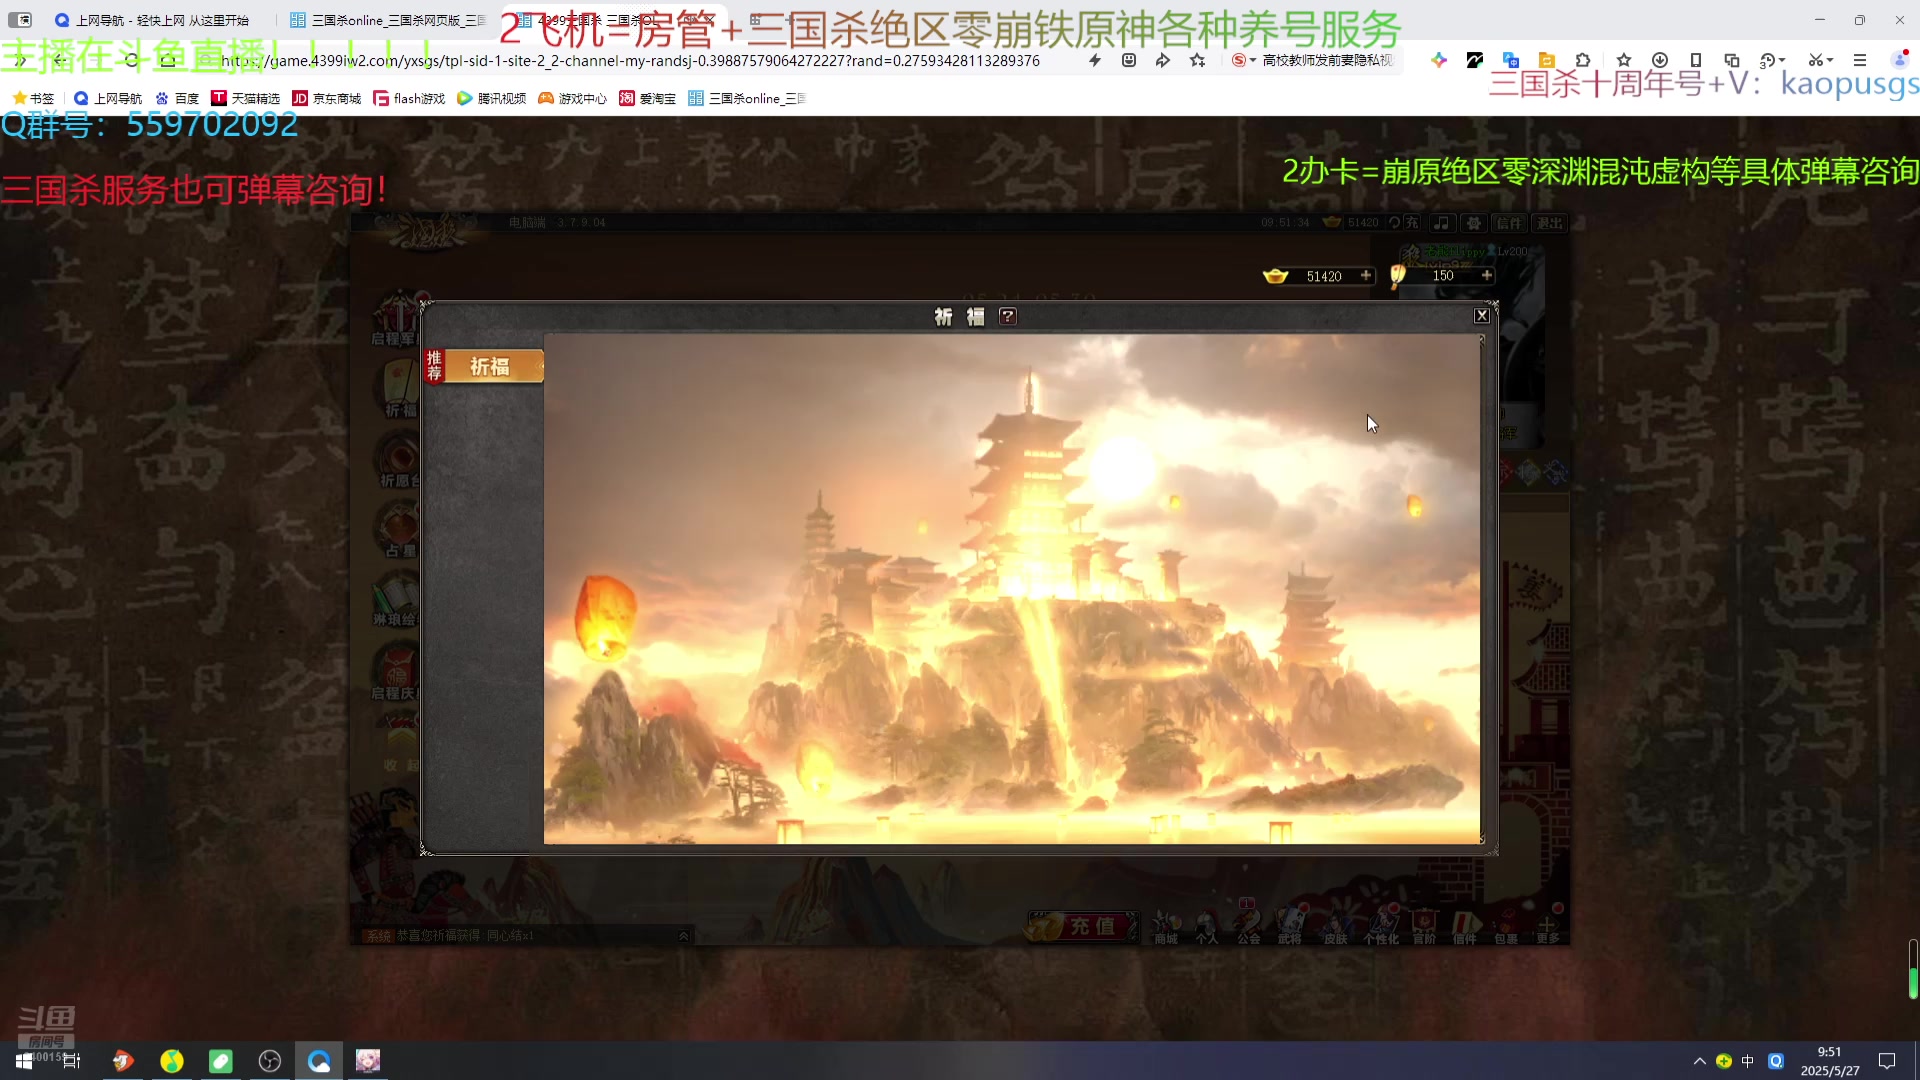The width and height of the screenshot is (1920, 1080).
Task: Bookmark this page with the star-plus icon
Action: [1197, 61]
